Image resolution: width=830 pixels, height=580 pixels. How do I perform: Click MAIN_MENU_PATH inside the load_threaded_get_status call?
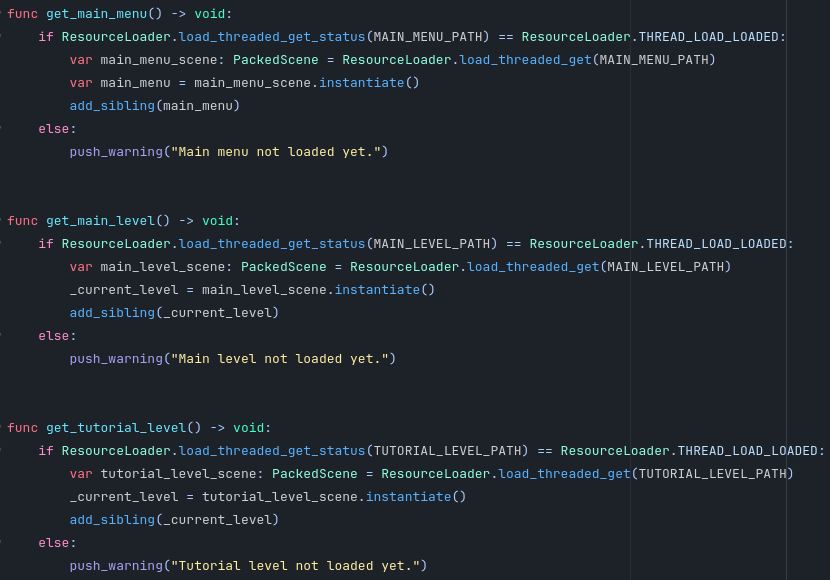click(x=428, y=37)
